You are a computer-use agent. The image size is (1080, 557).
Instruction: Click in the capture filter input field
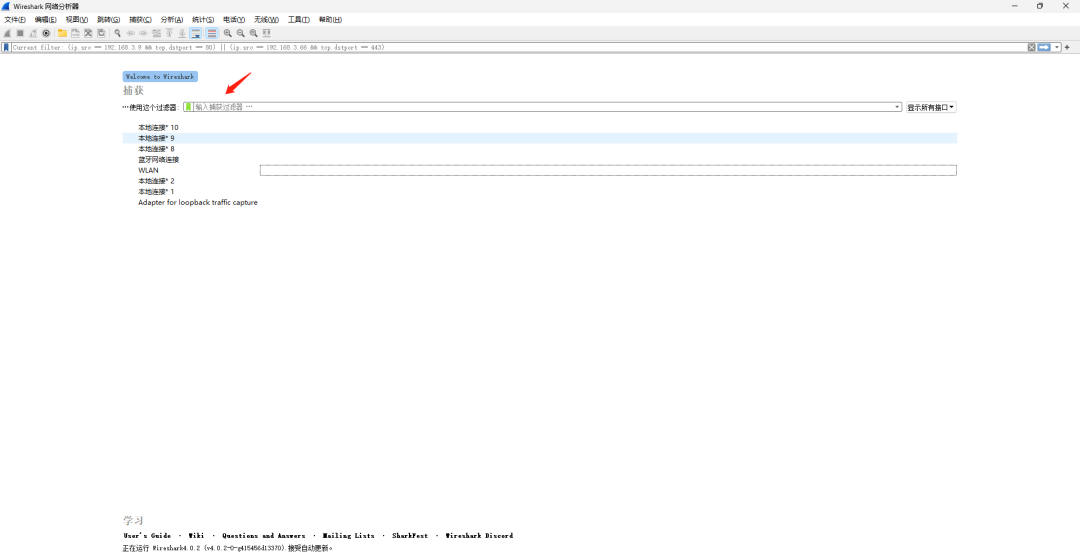coord(543,107)
